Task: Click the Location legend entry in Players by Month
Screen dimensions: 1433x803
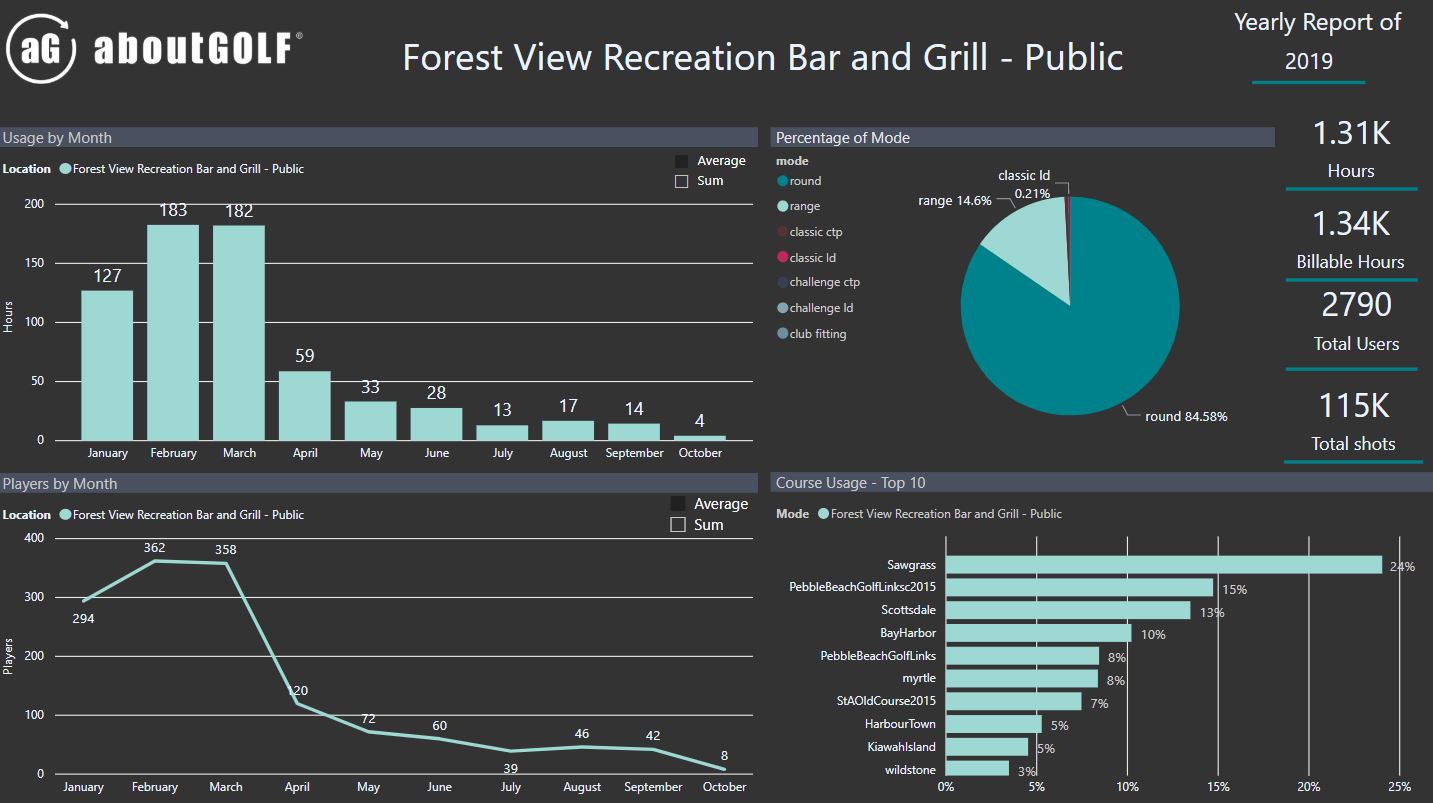Action: [x=181, y=515]
